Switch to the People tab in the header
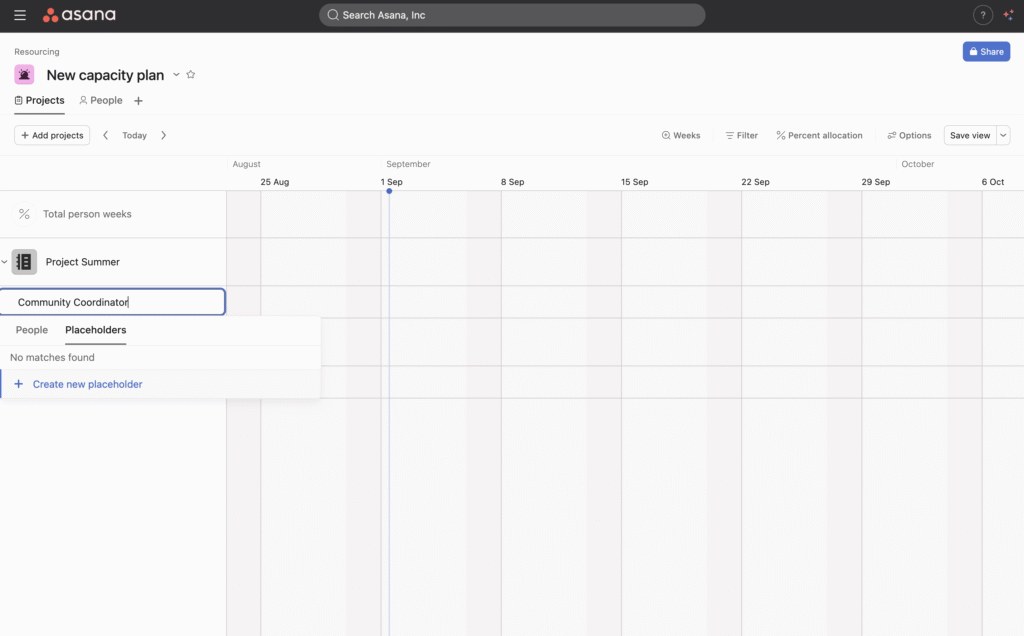 point(100,101)
